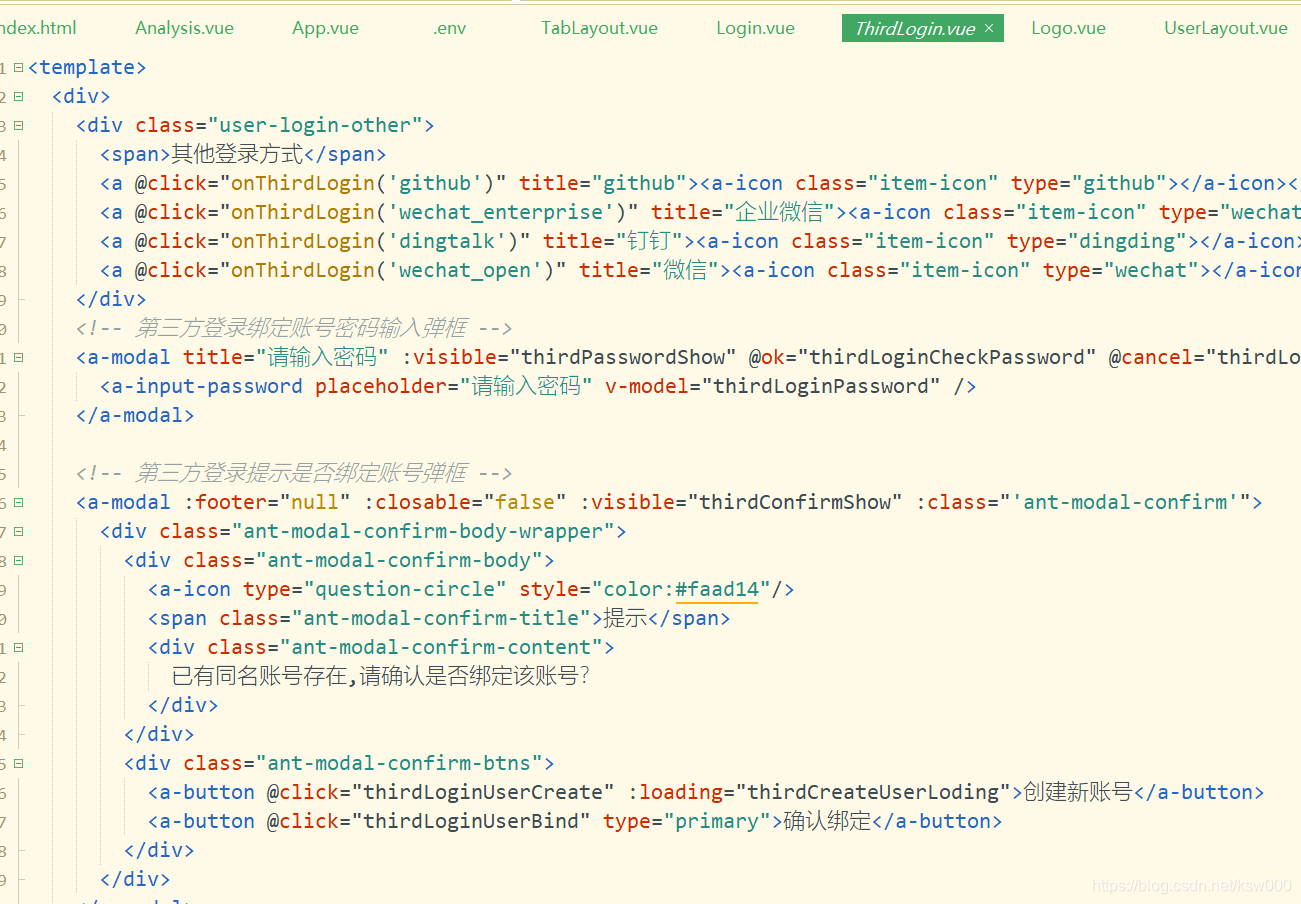Switch to the .env file tab
This screenshot has width=1301, height=904.
[450, 28]
